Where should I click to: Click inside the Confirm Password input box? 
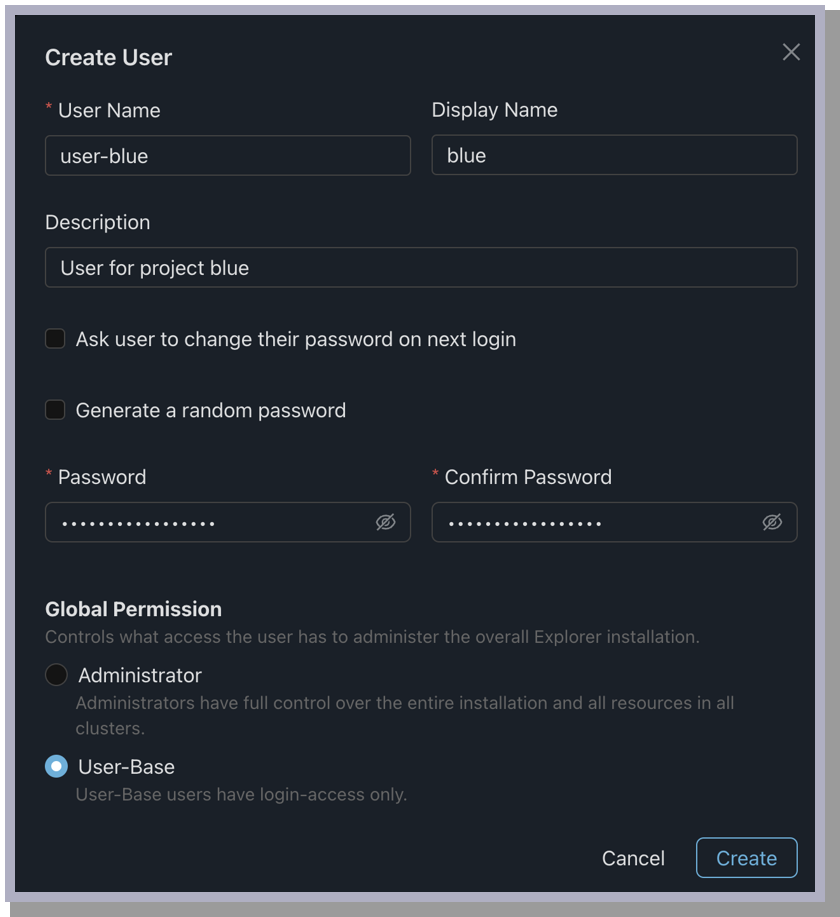tap(595, 522)
